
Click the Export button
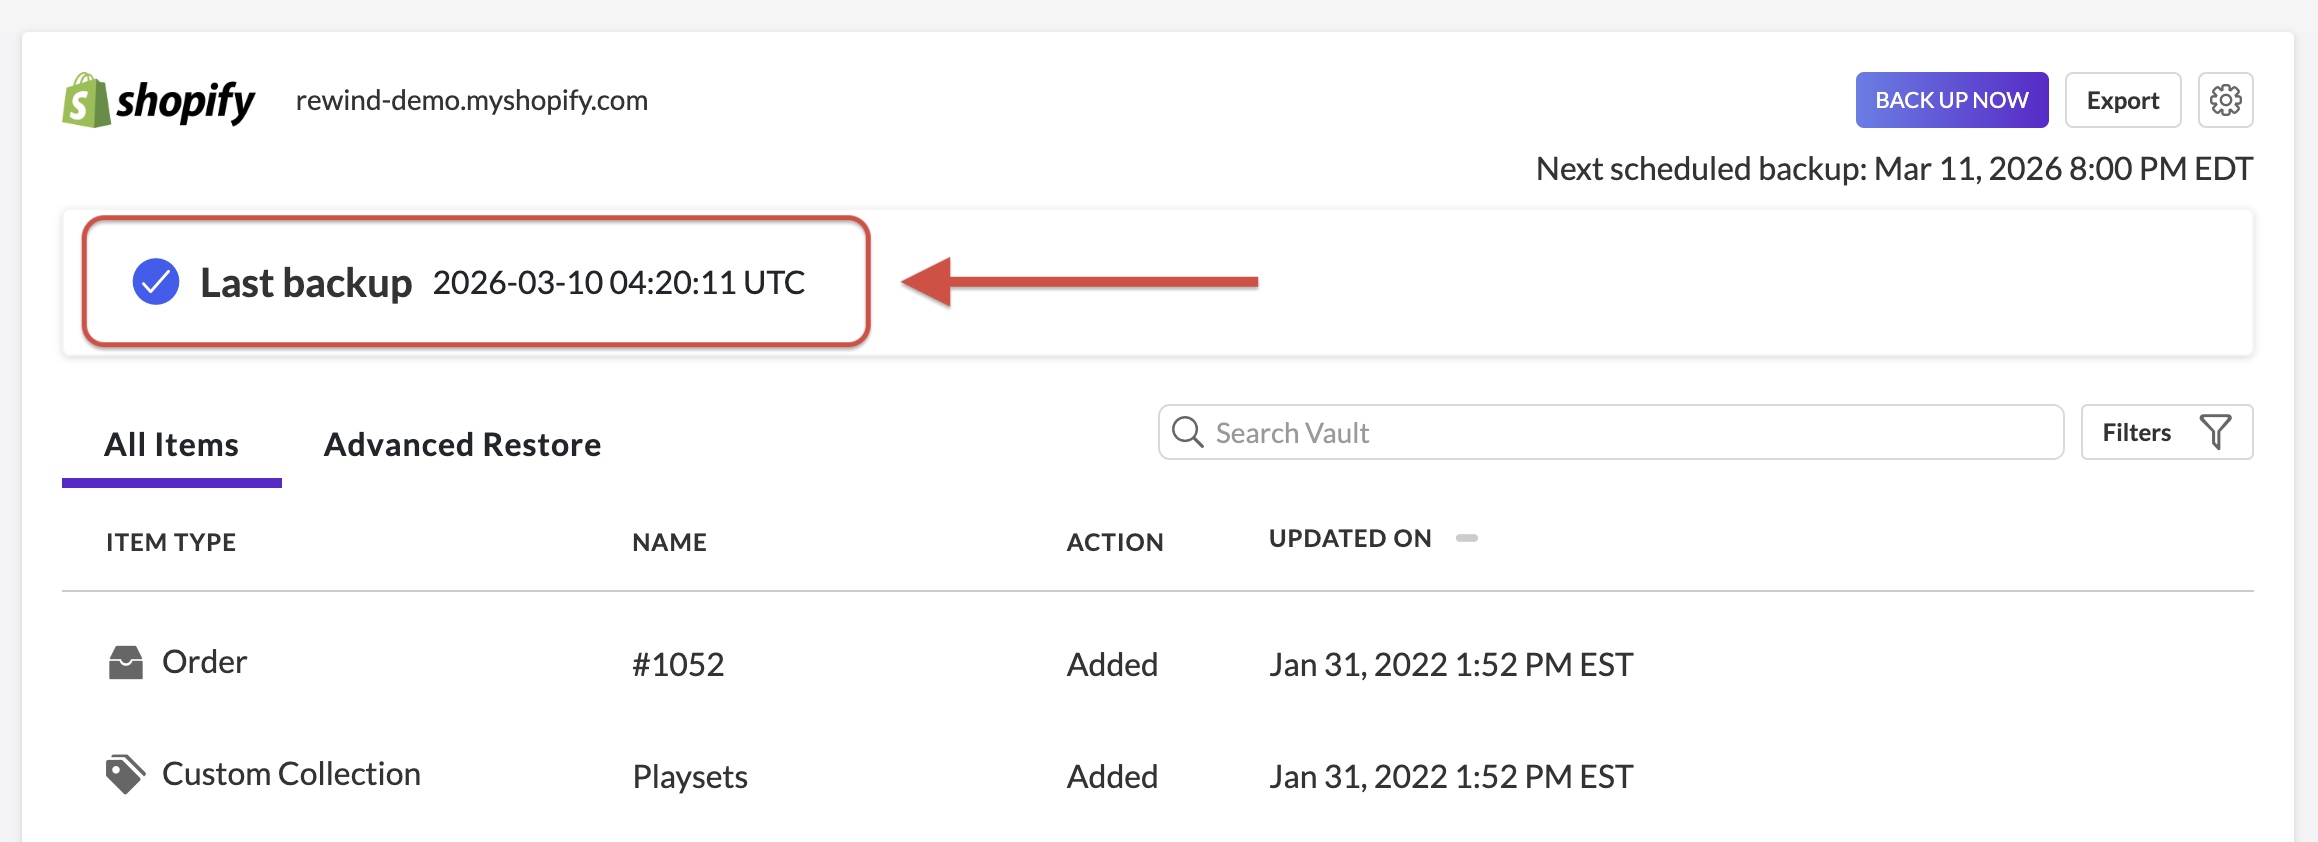(2122, 100)
